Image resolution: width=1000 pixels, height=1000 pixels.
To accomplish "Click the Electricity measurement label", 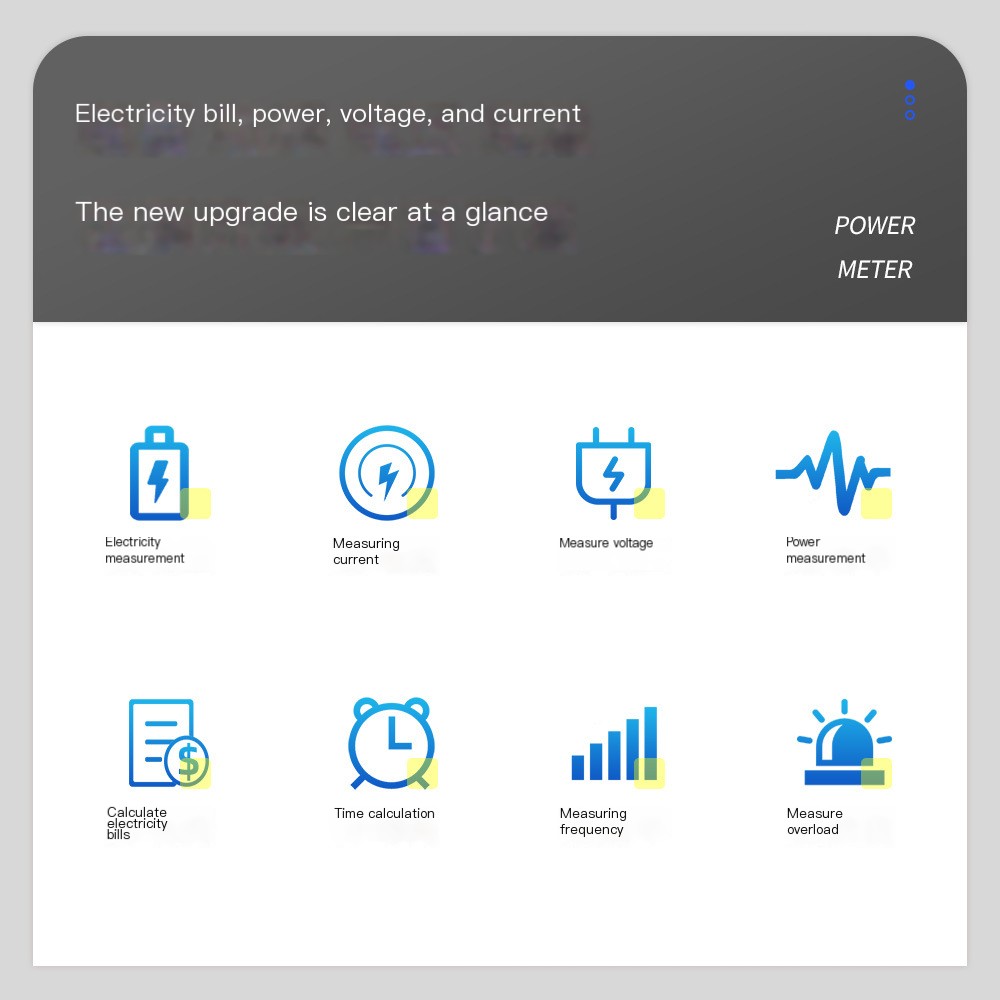I will [x=145, y=550].
